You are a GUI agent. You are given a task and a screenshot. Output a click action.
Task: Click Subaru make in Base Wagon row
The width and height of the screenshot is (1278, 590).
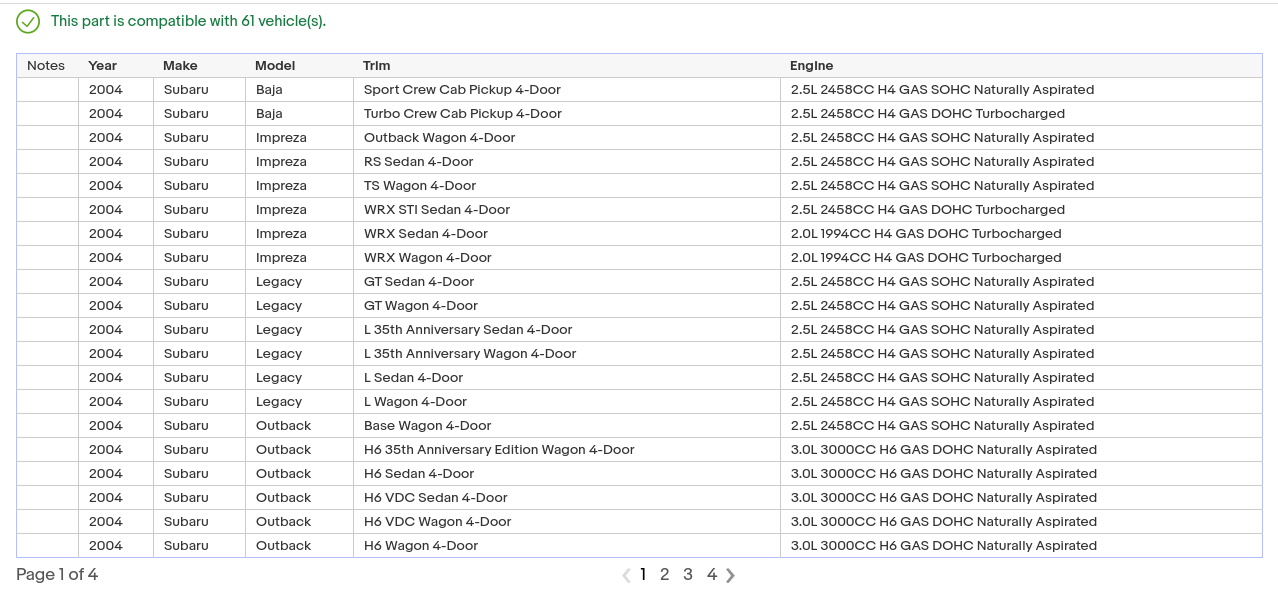coord(200,426)
